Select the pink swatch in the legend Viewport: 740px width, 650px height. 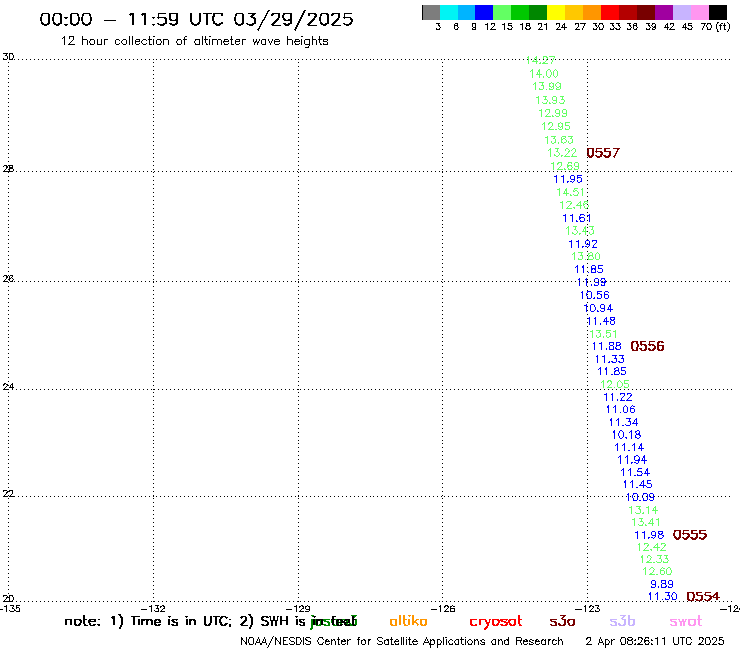click(x=700, y=12)
